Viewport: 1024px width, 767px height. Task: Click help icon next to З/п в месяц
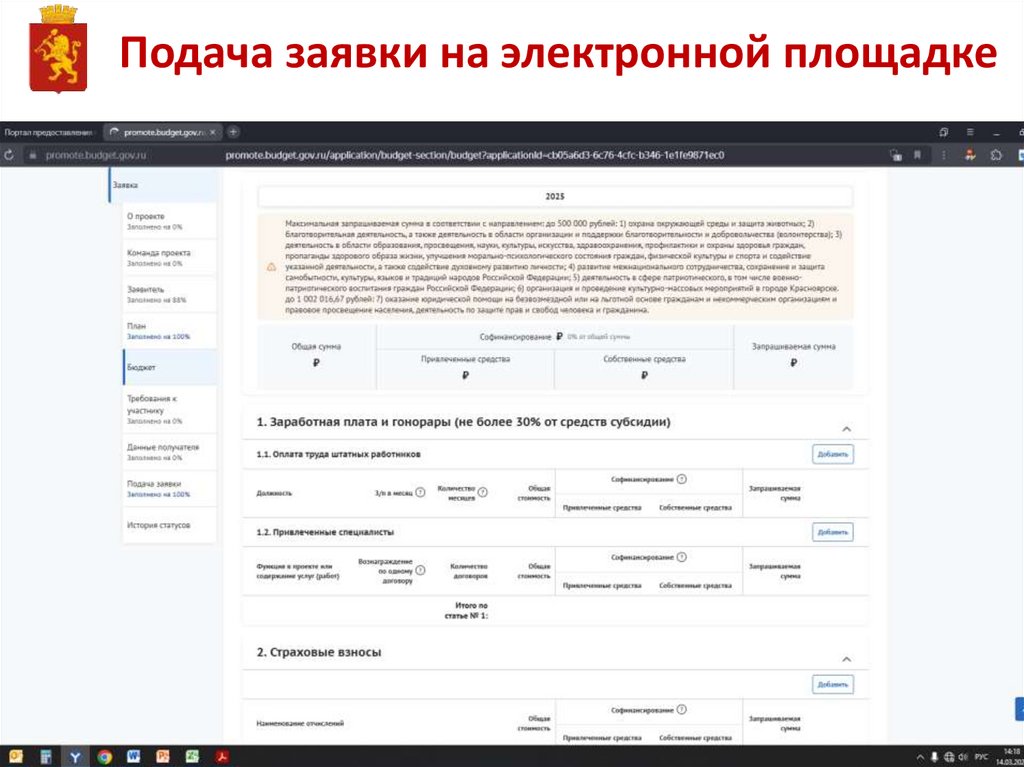(421, 493)
